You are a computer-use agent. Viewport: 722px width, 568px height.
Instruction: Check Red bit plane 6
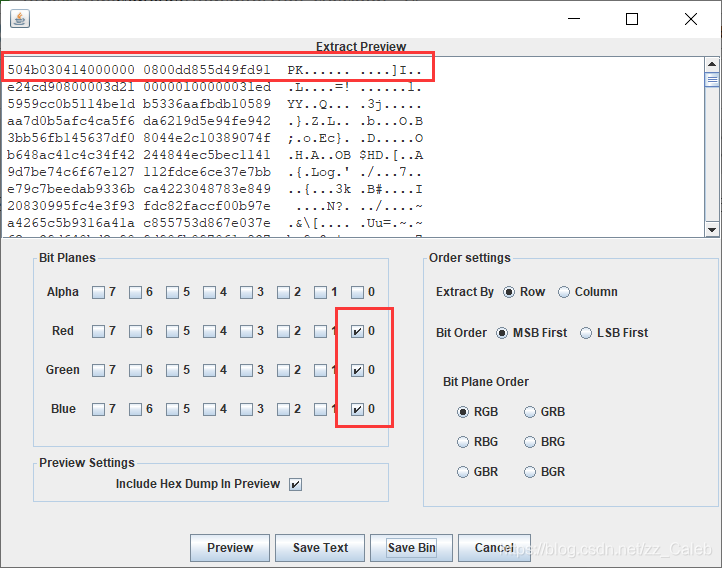135,331
